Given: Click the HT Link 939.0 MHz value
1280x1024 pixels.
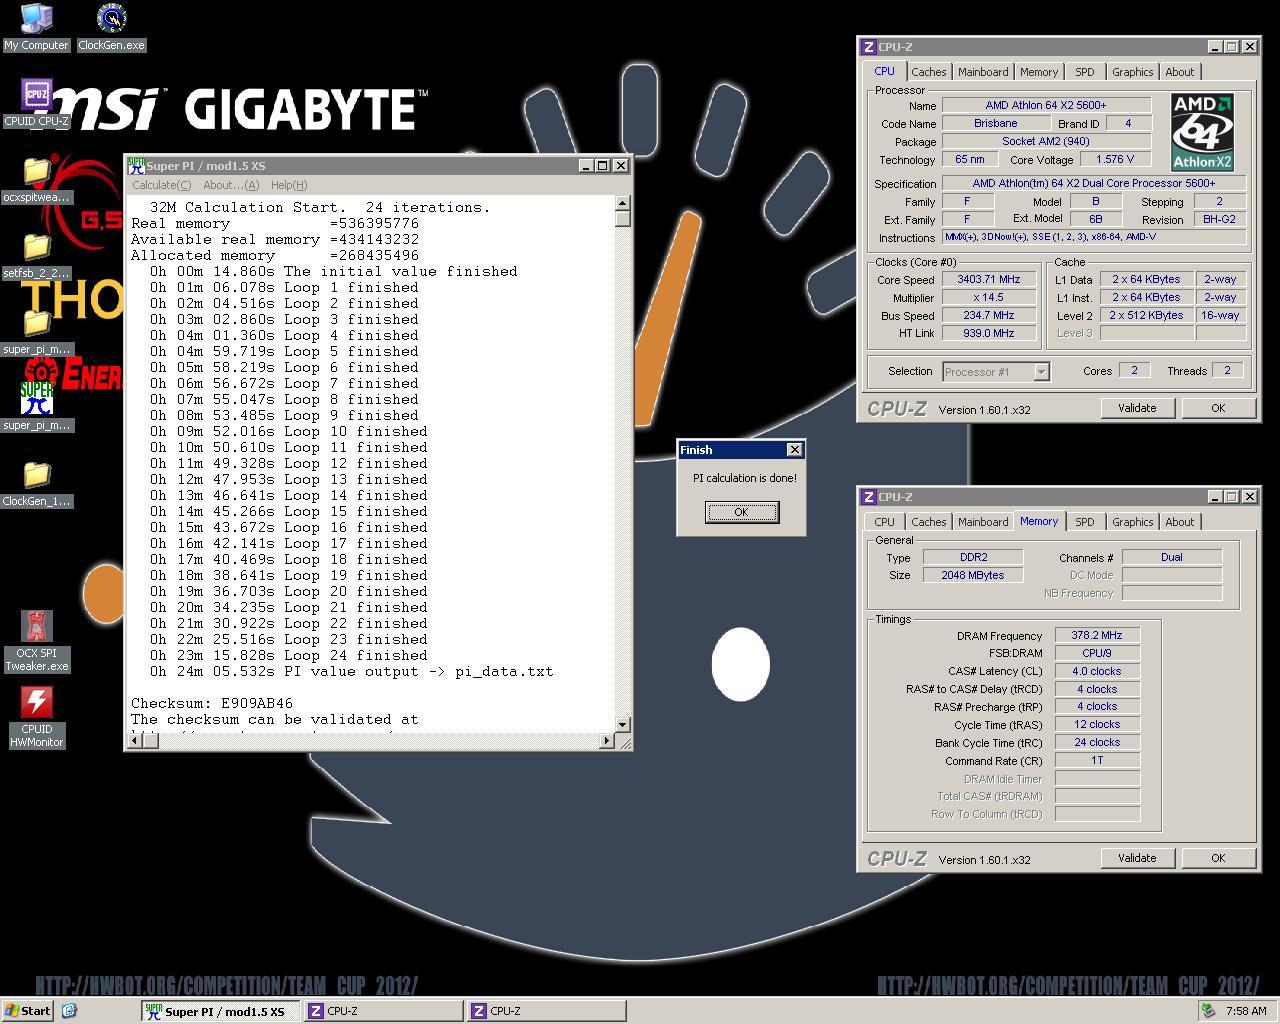Looking at the screenshot, I should pyautogui.click(x=989, y=334).
